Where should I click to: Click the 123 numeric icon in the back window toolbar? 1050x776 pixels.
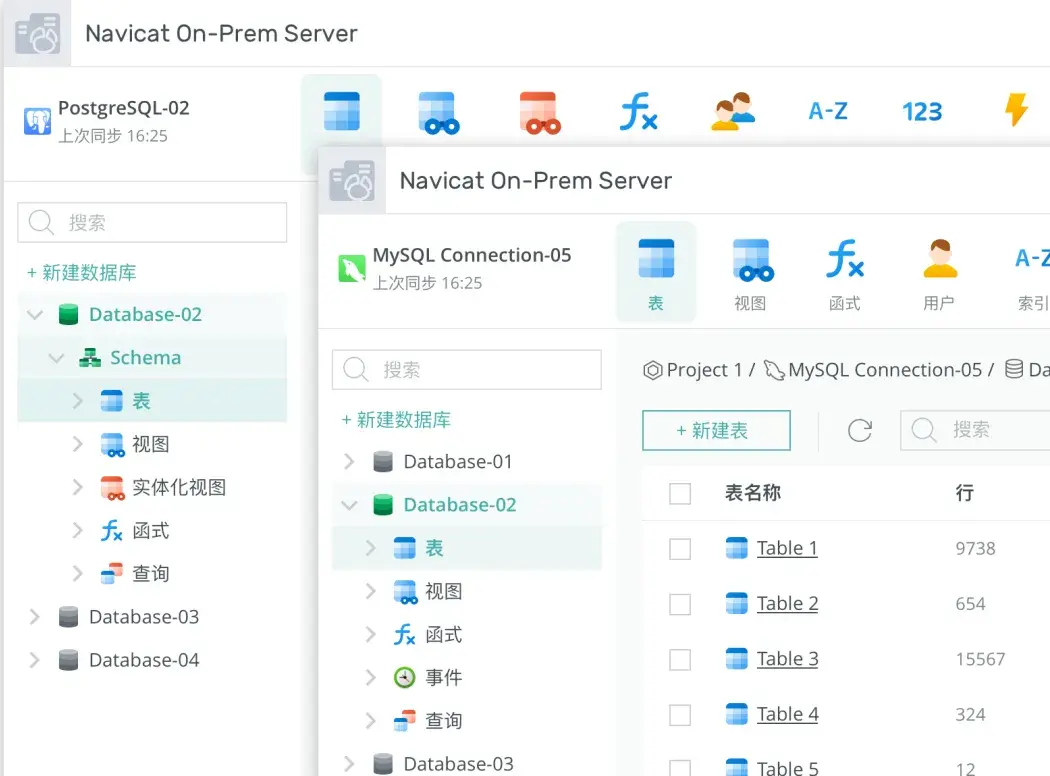click(921, 110)
